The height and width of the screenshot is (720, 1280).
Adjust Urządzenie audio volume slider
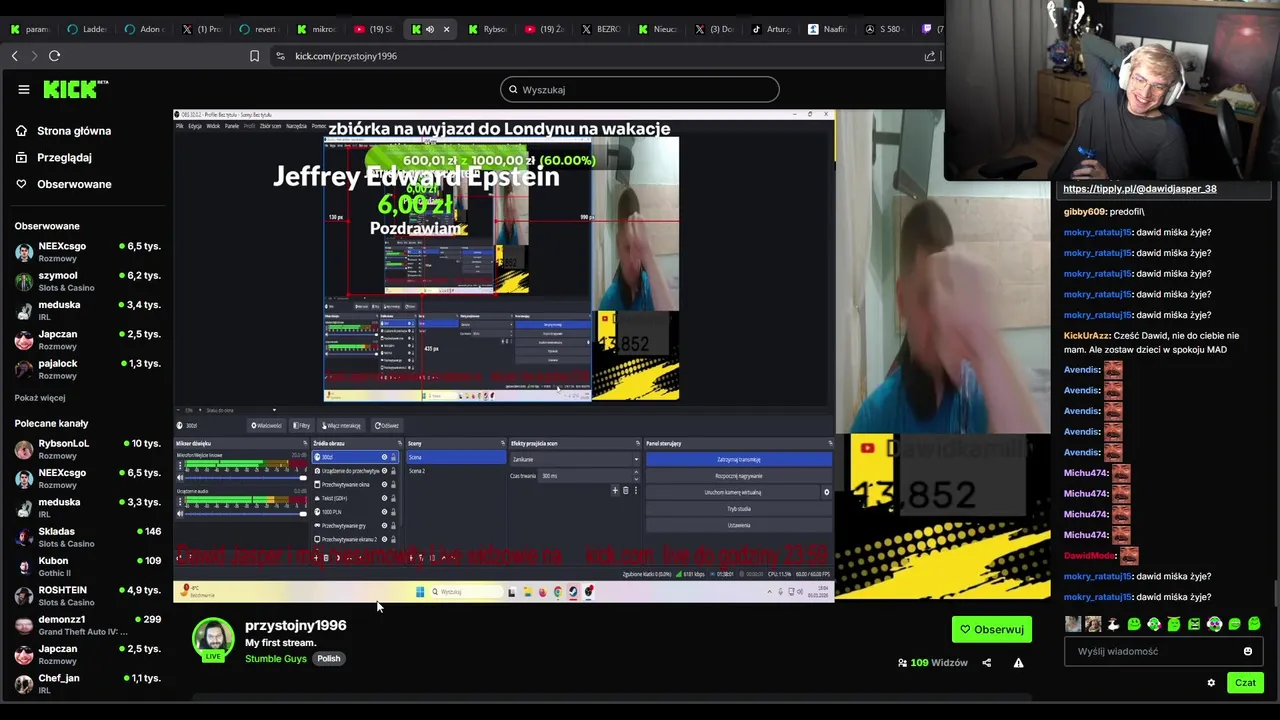pos(245,513)
